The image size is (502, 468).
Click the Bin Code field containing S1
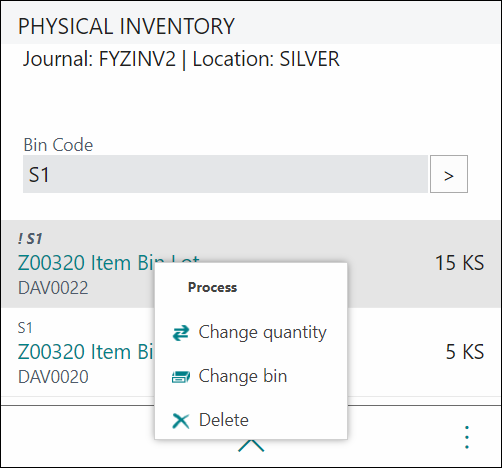(225, 174)
